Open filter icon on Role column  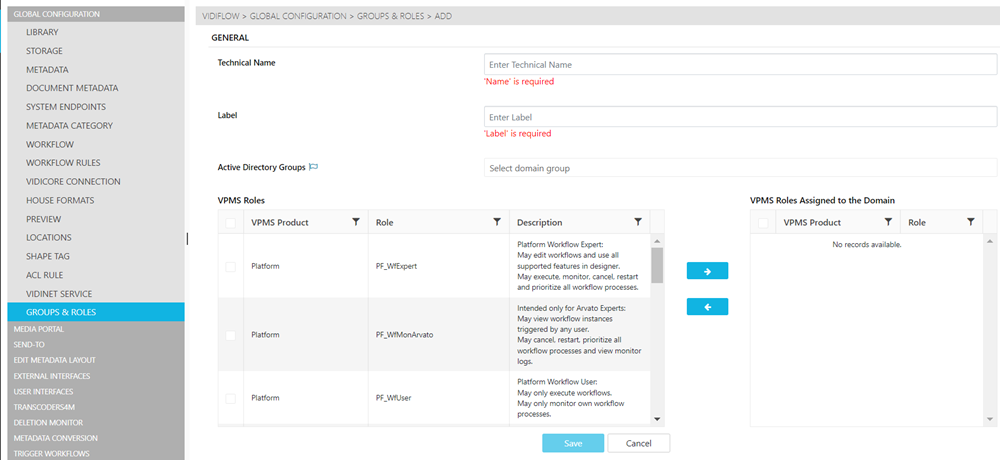coord(497,222)
